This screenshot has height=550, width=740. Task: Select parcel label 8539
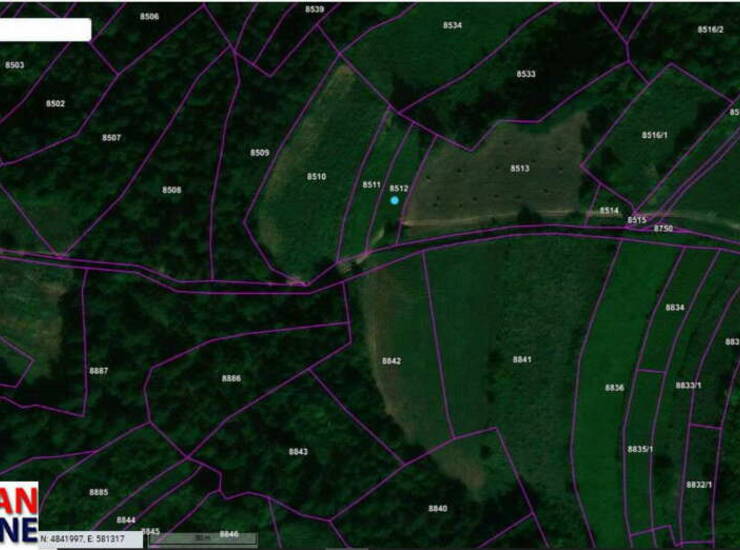(314, 9)
